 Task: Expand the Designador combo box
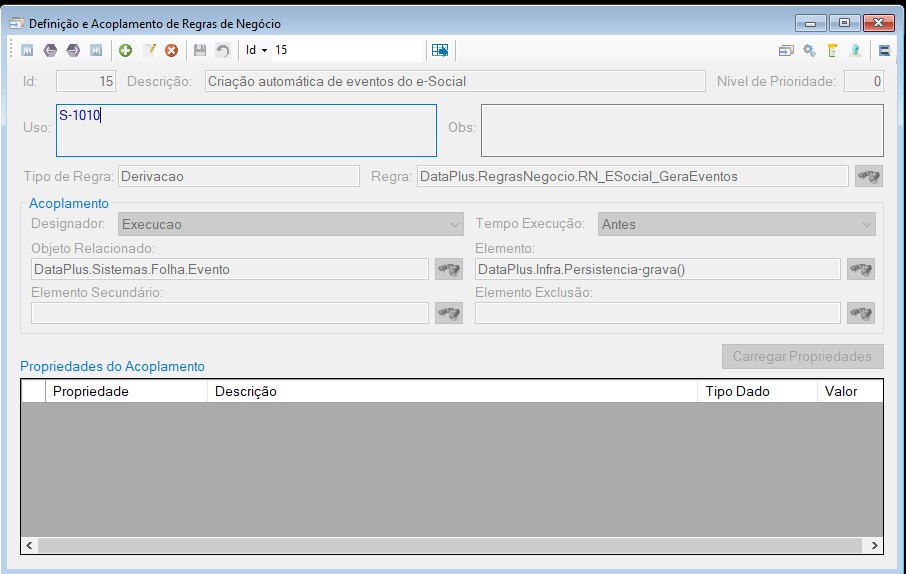click(x=291, y=224)
